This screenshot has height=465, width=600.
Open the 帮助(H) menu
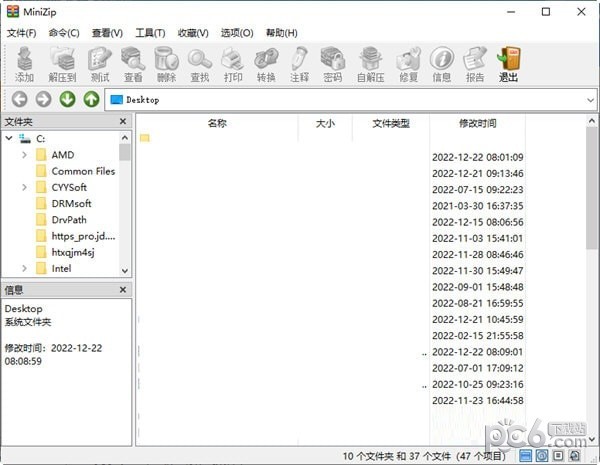[282, 33]
